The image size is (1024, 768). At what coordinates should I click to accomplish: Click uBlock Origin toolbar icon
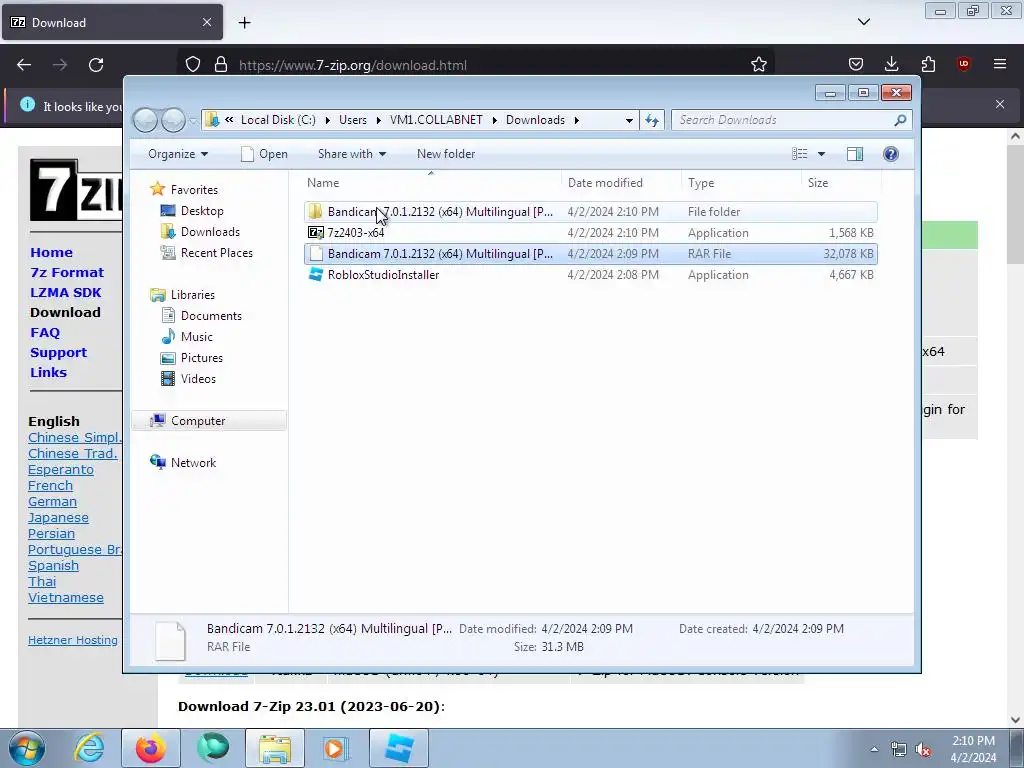(x=963, y=64)
